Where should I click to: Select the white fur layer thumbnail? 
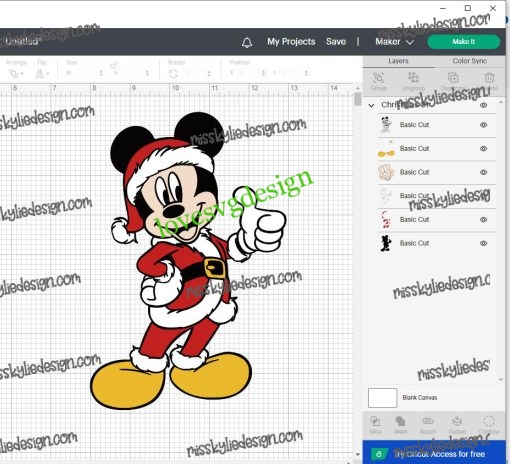[386, 196]
